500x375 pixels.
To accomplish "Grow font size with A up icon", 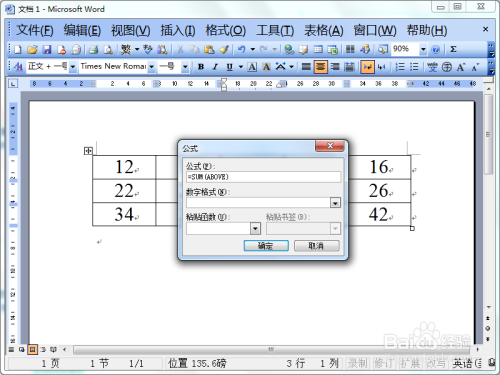I will pyautogui.click(x=461, y=67).
